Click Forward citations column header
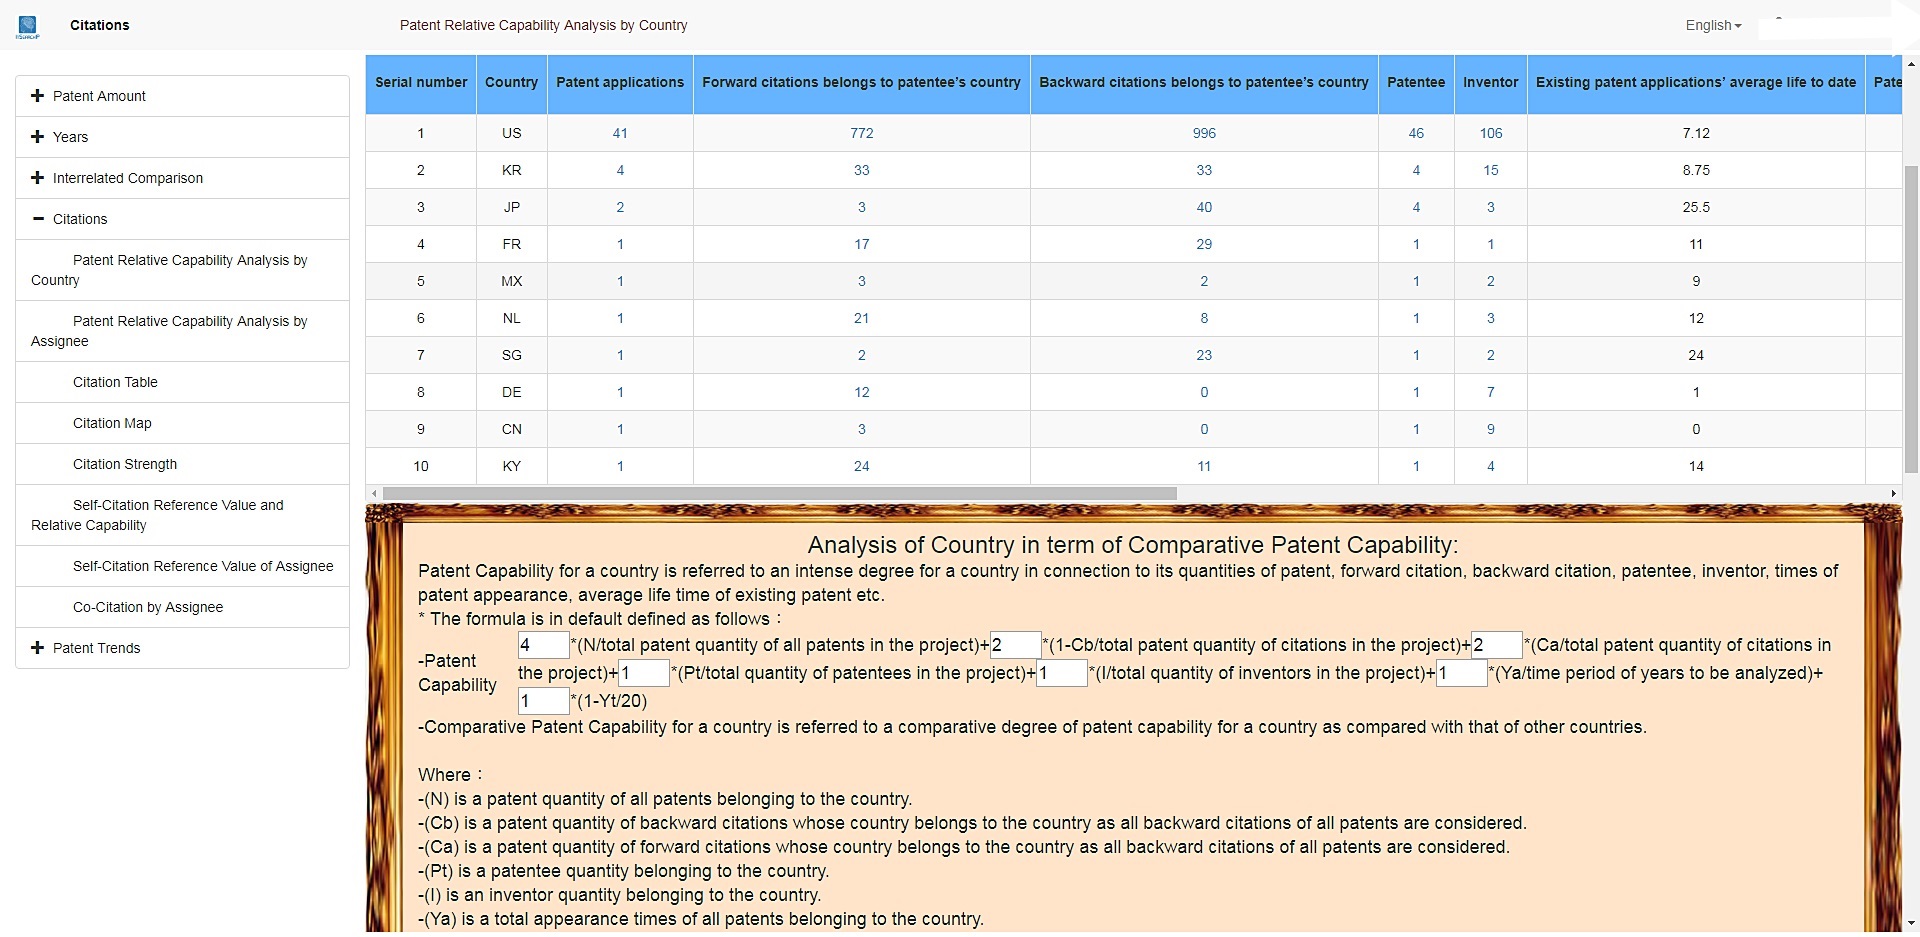Image resolution: width=1920 pixels, height=937 pixels. (861, 83)
